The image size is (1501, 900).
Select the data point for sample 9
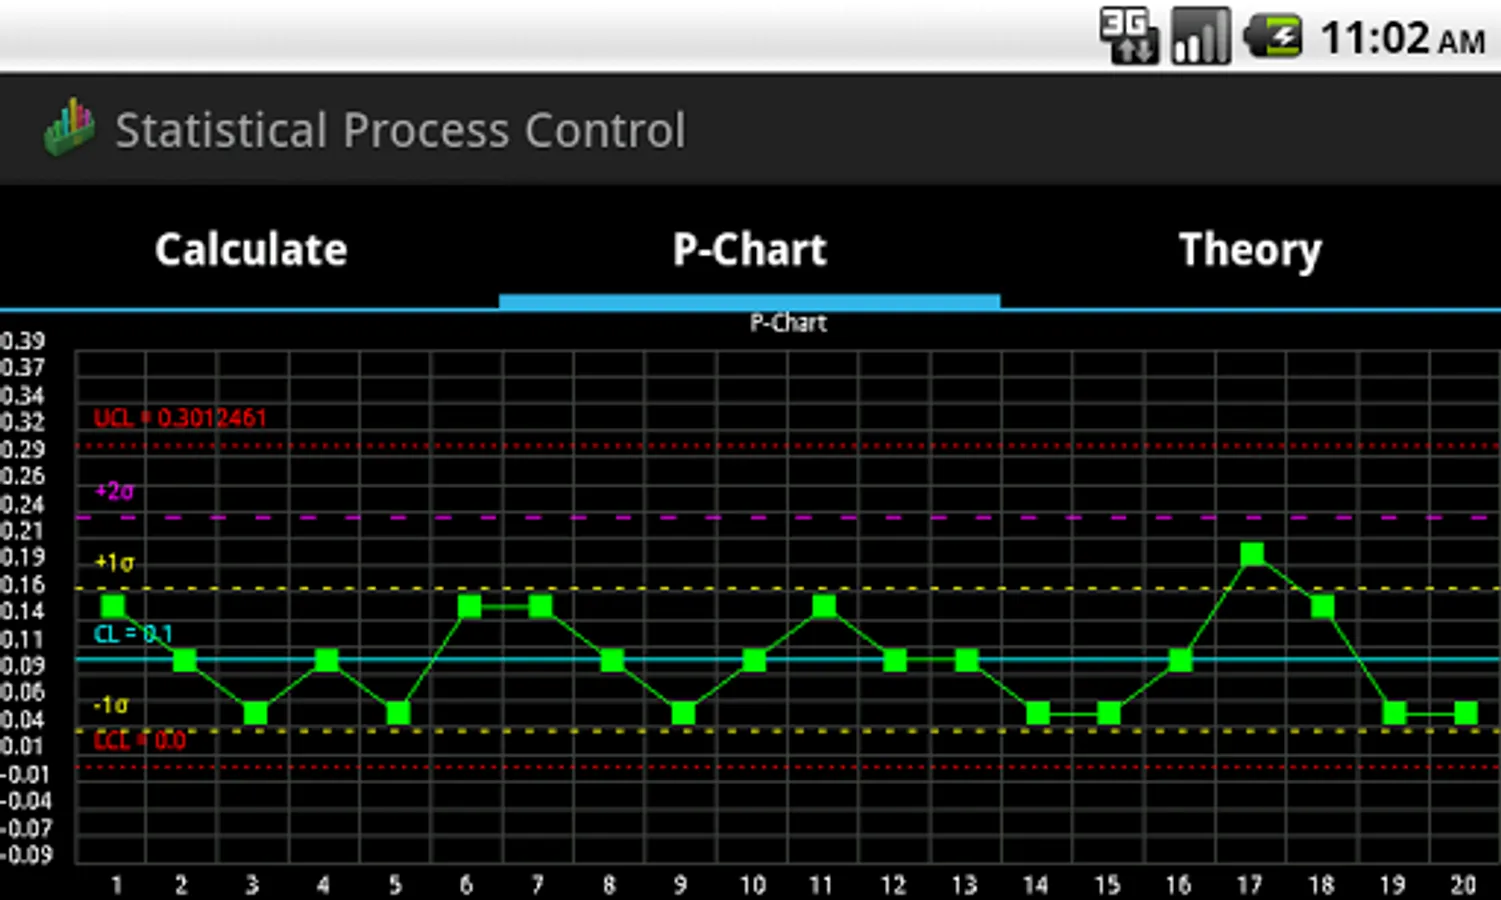683,713
